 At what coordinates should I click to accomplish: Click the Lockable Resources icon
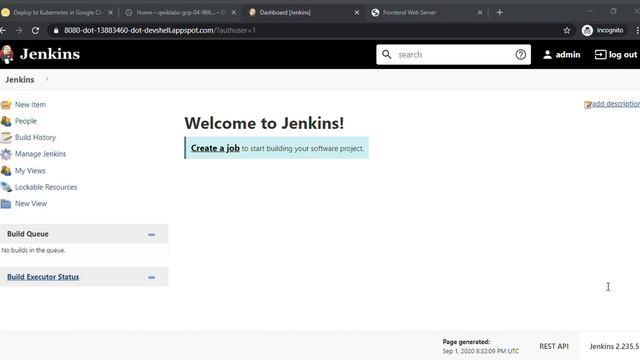[x=6, y=187]
